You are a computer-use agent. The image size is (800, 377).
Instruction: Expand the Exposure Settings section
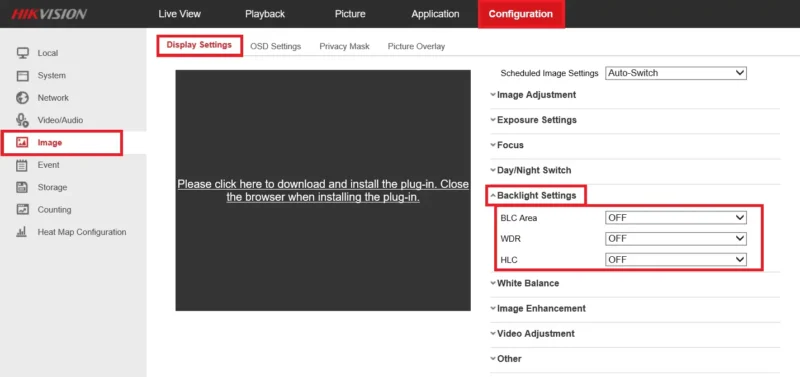tap(533, 120)
